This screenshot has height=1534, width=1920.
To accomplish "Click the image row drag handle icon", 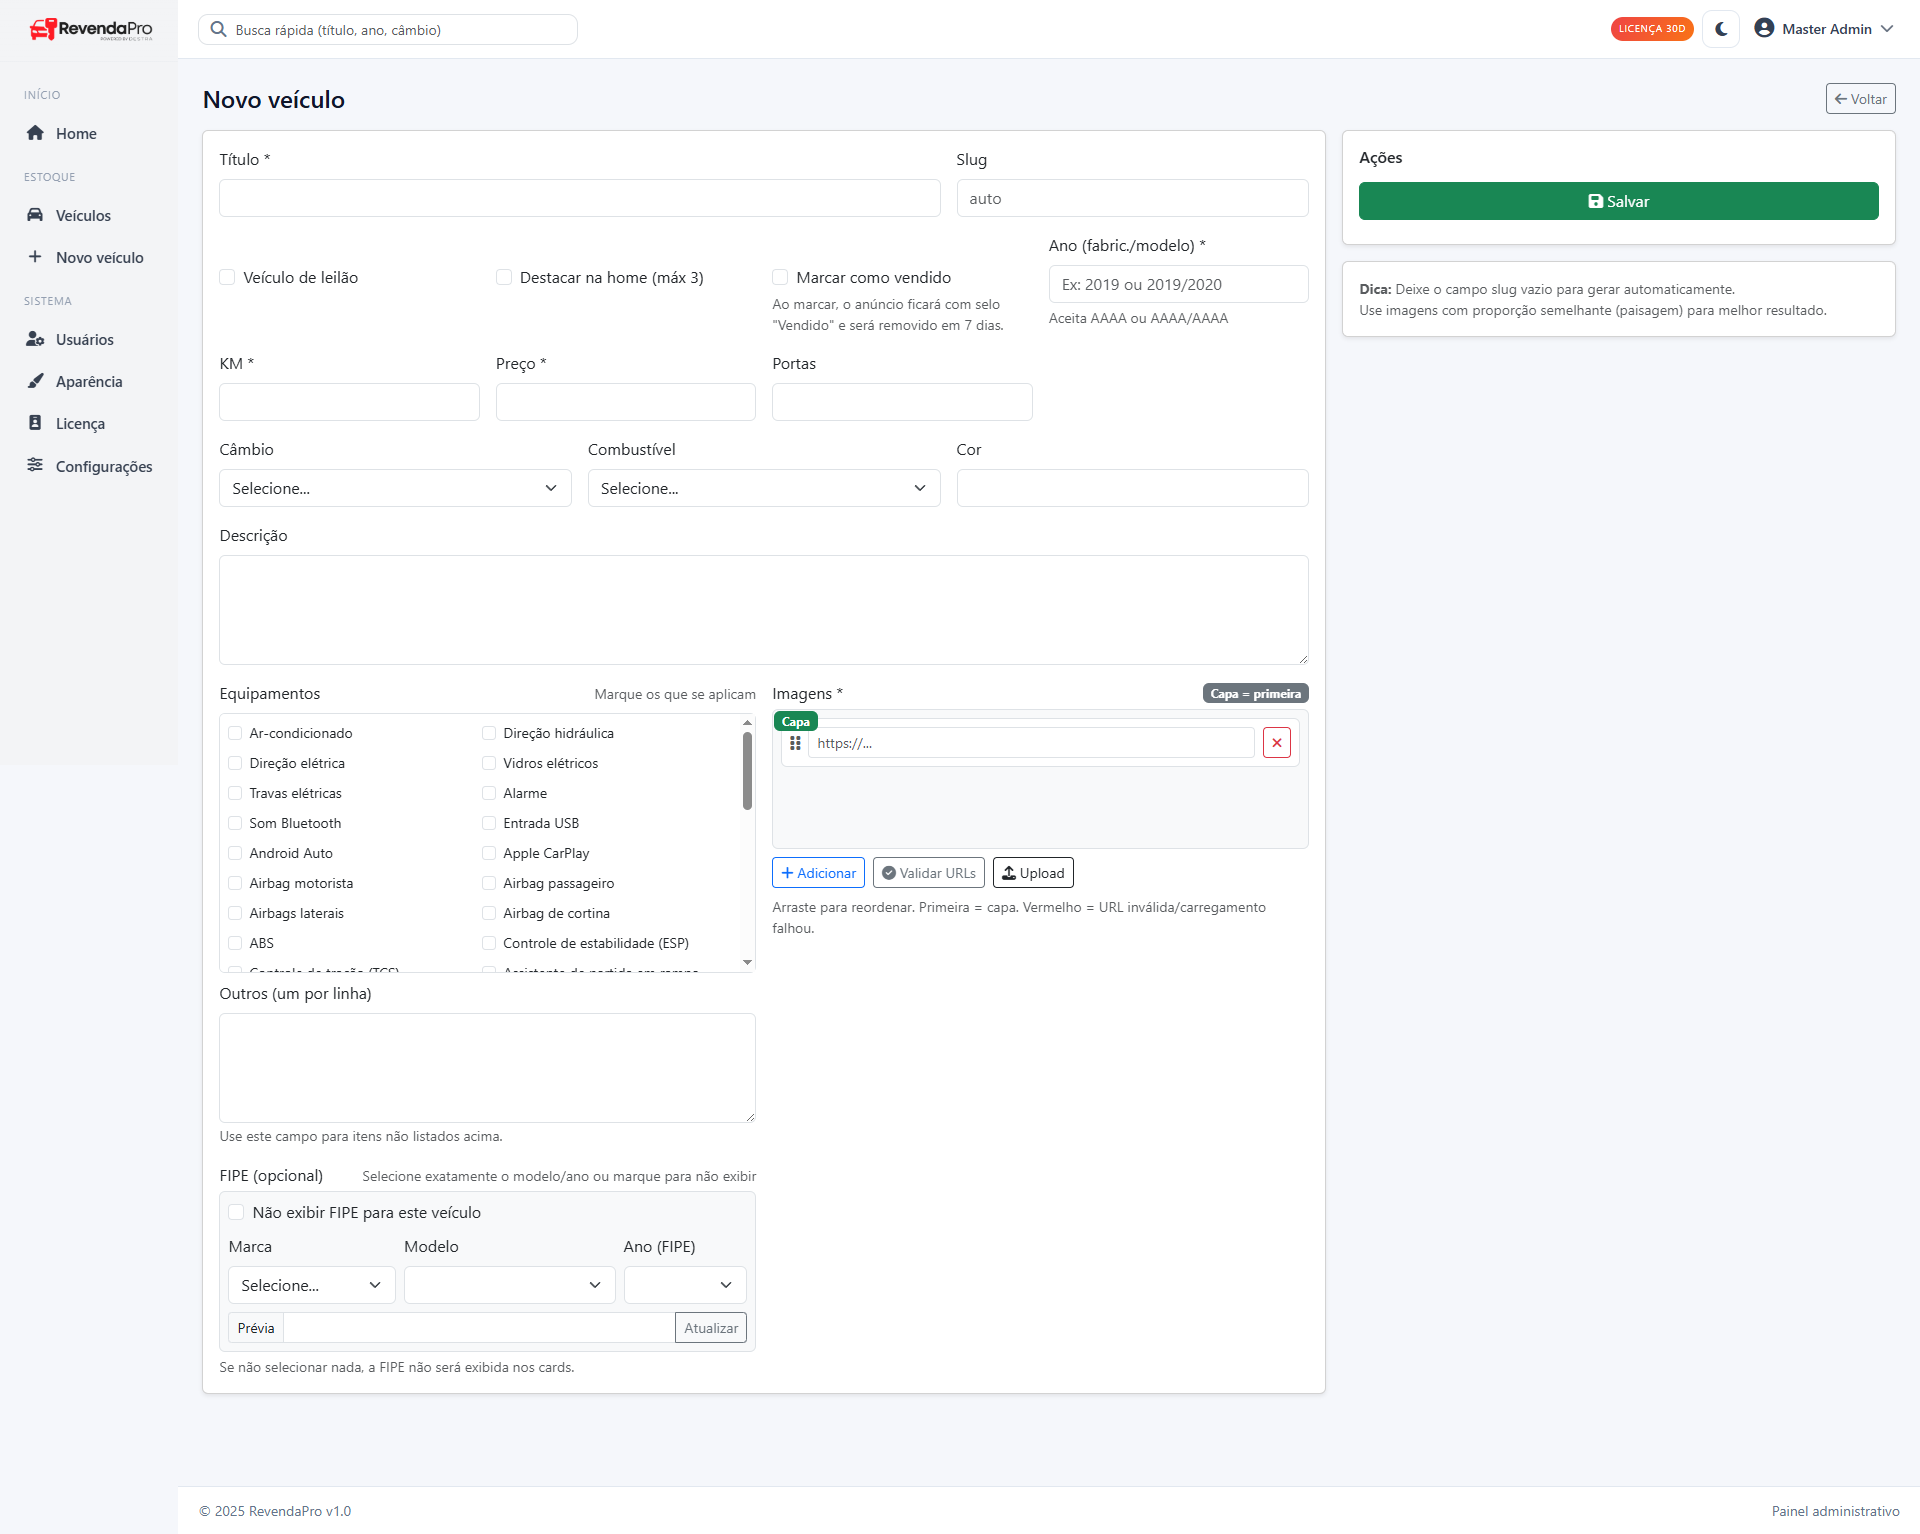I will [795, 743].
